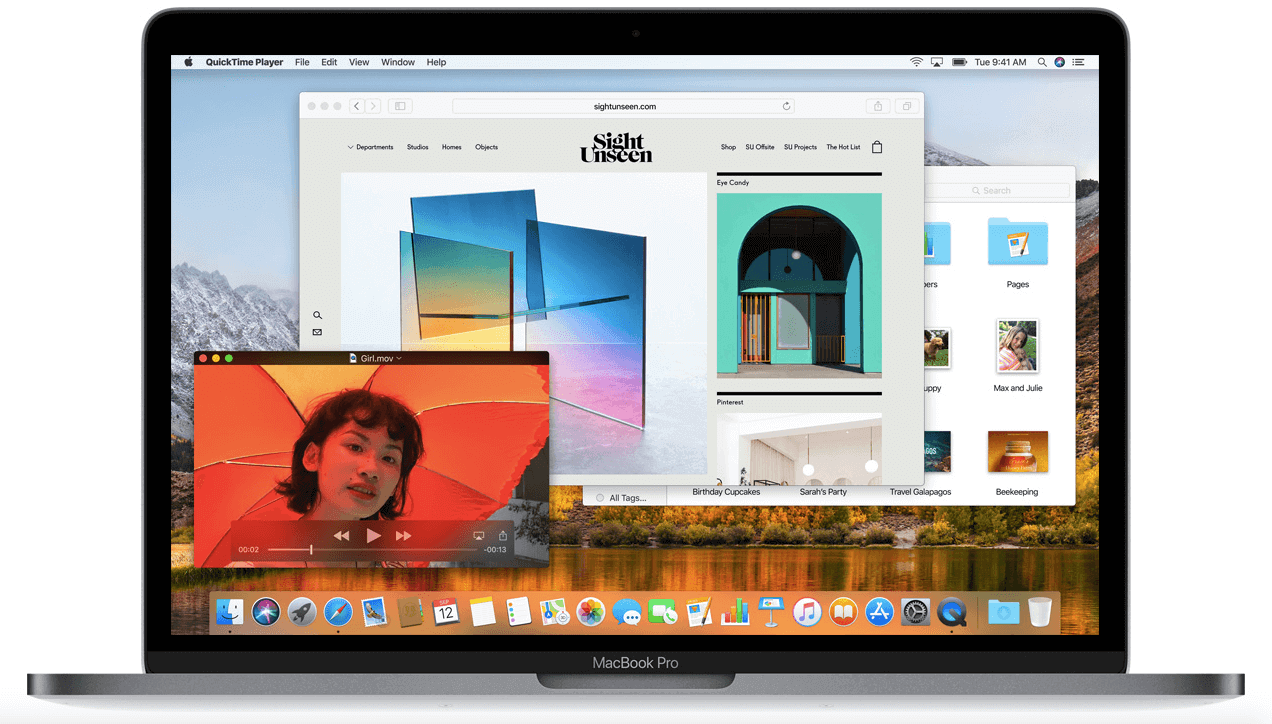
Task: Open the Edit menu in the menu bar
Action: 329,62
